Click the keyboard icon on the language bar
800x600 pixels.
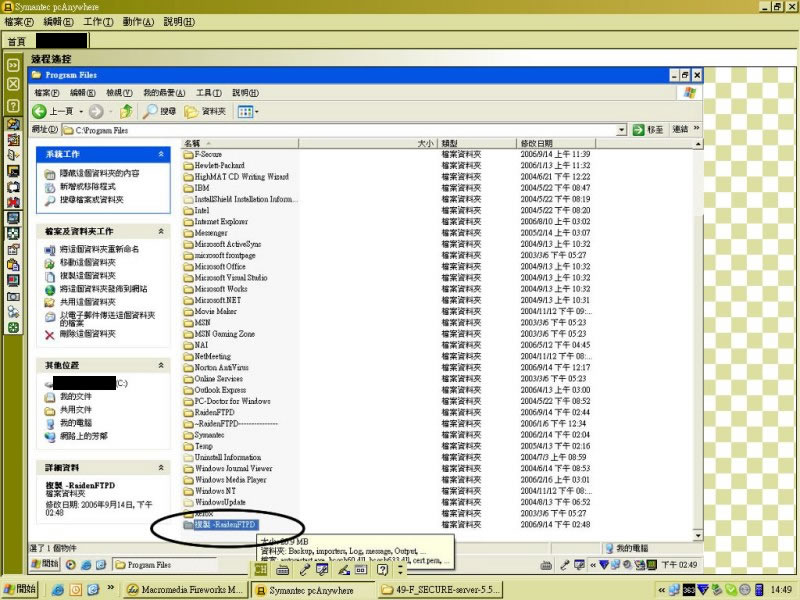click(282, 569)
